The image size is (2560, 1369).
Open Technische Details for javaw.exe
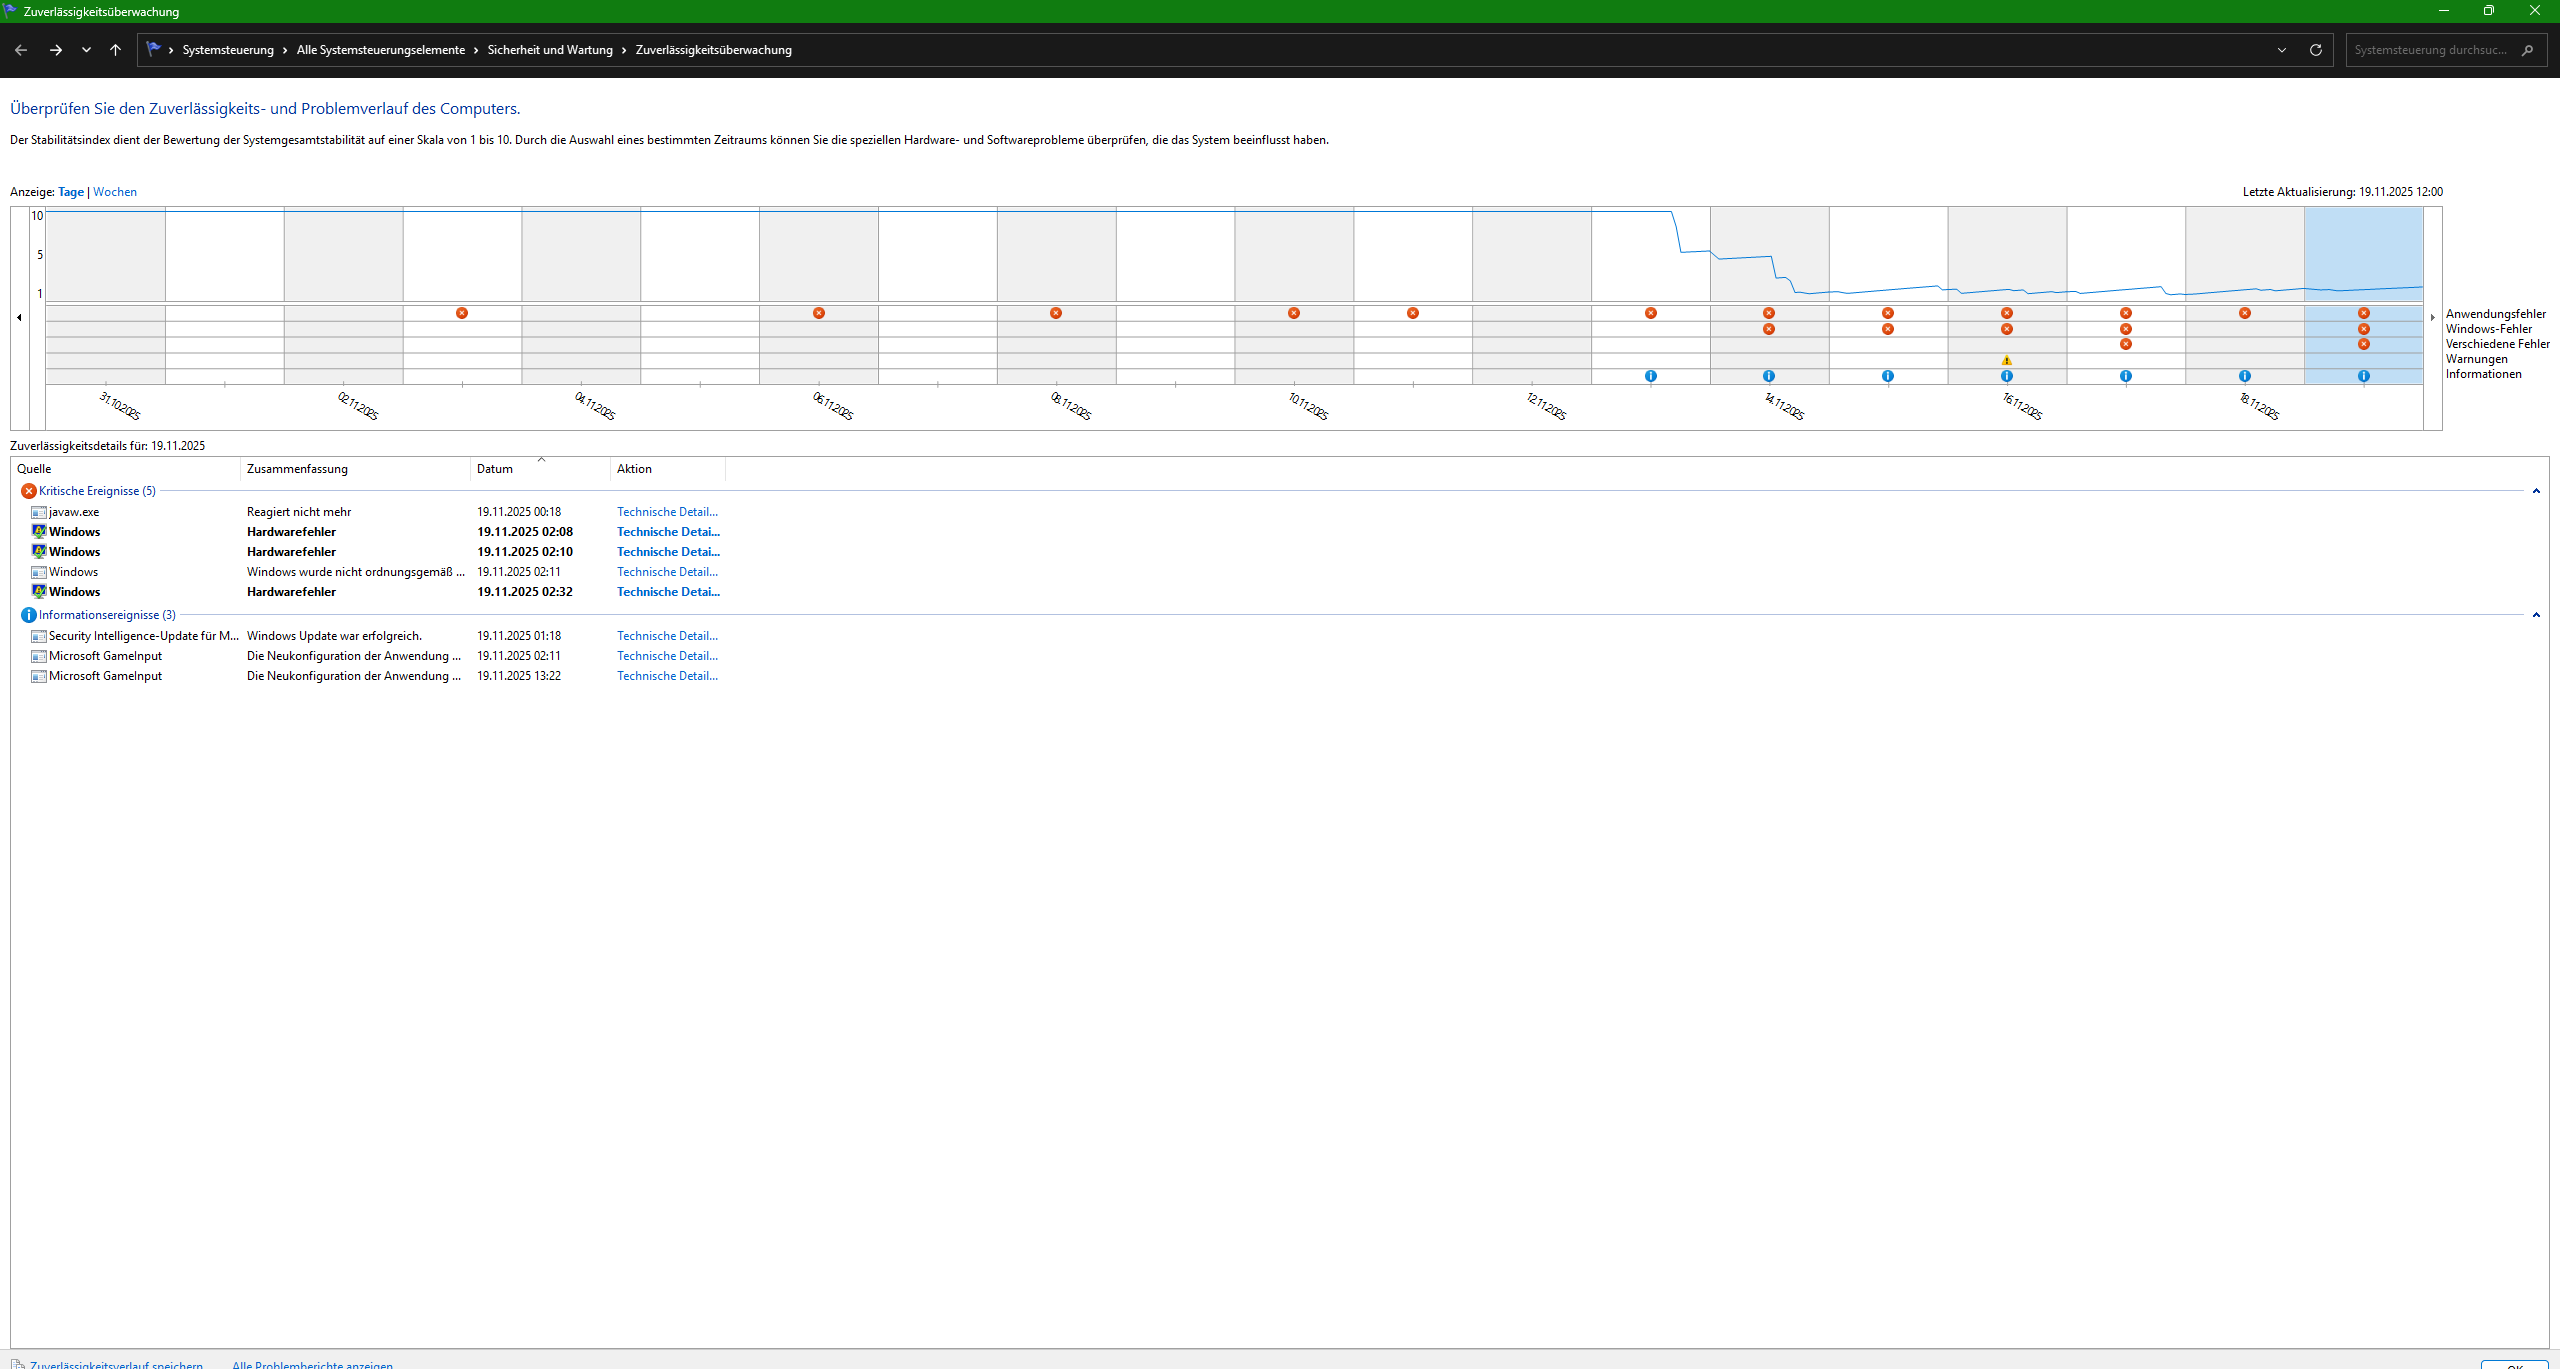tap(667, 512)
